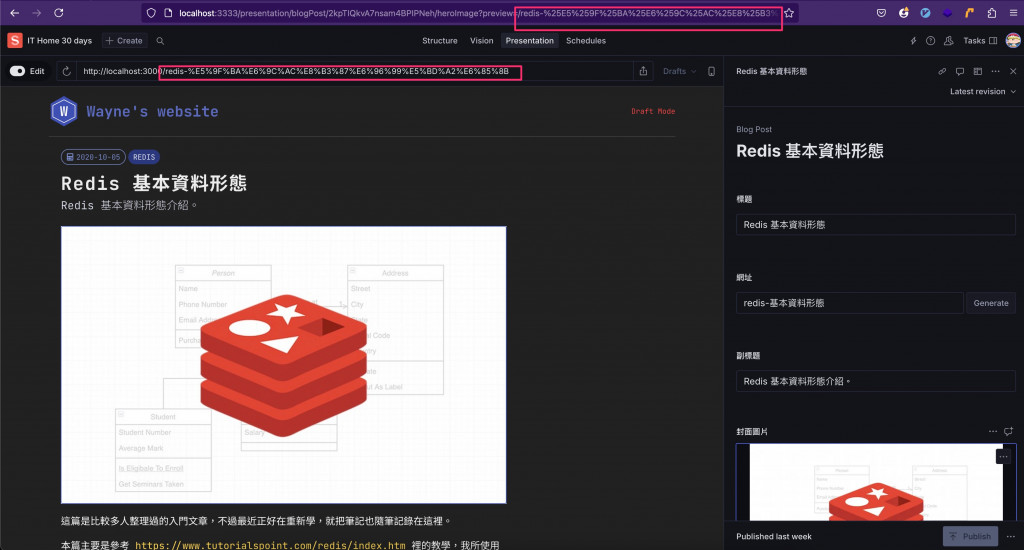Follow the tutorialspoint.com redis link
This screenshot has width=1024, height=550.
(270, 545)
